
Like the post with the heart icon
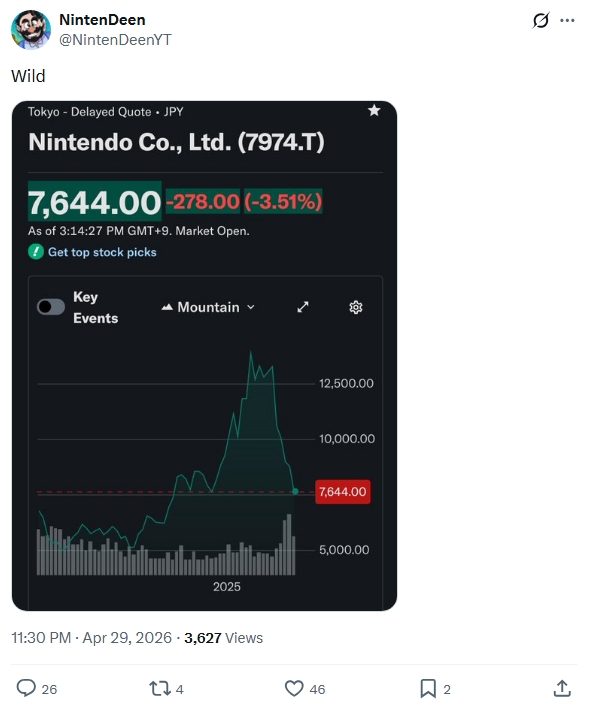tap(294, 688)
